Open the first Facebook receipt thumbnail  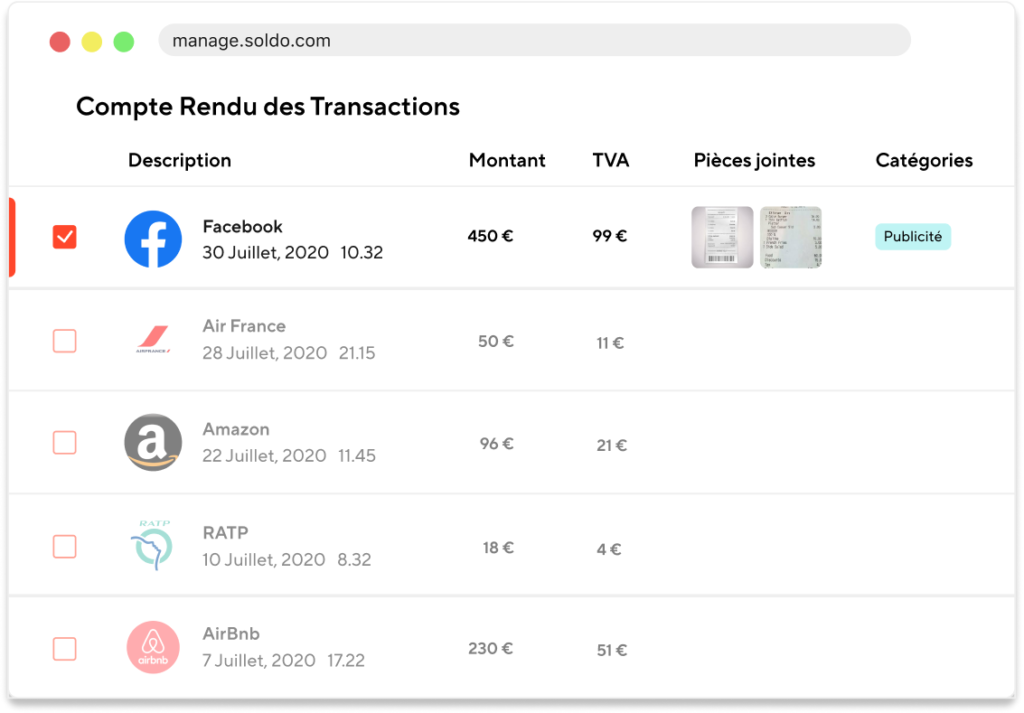tap(722, 237)
